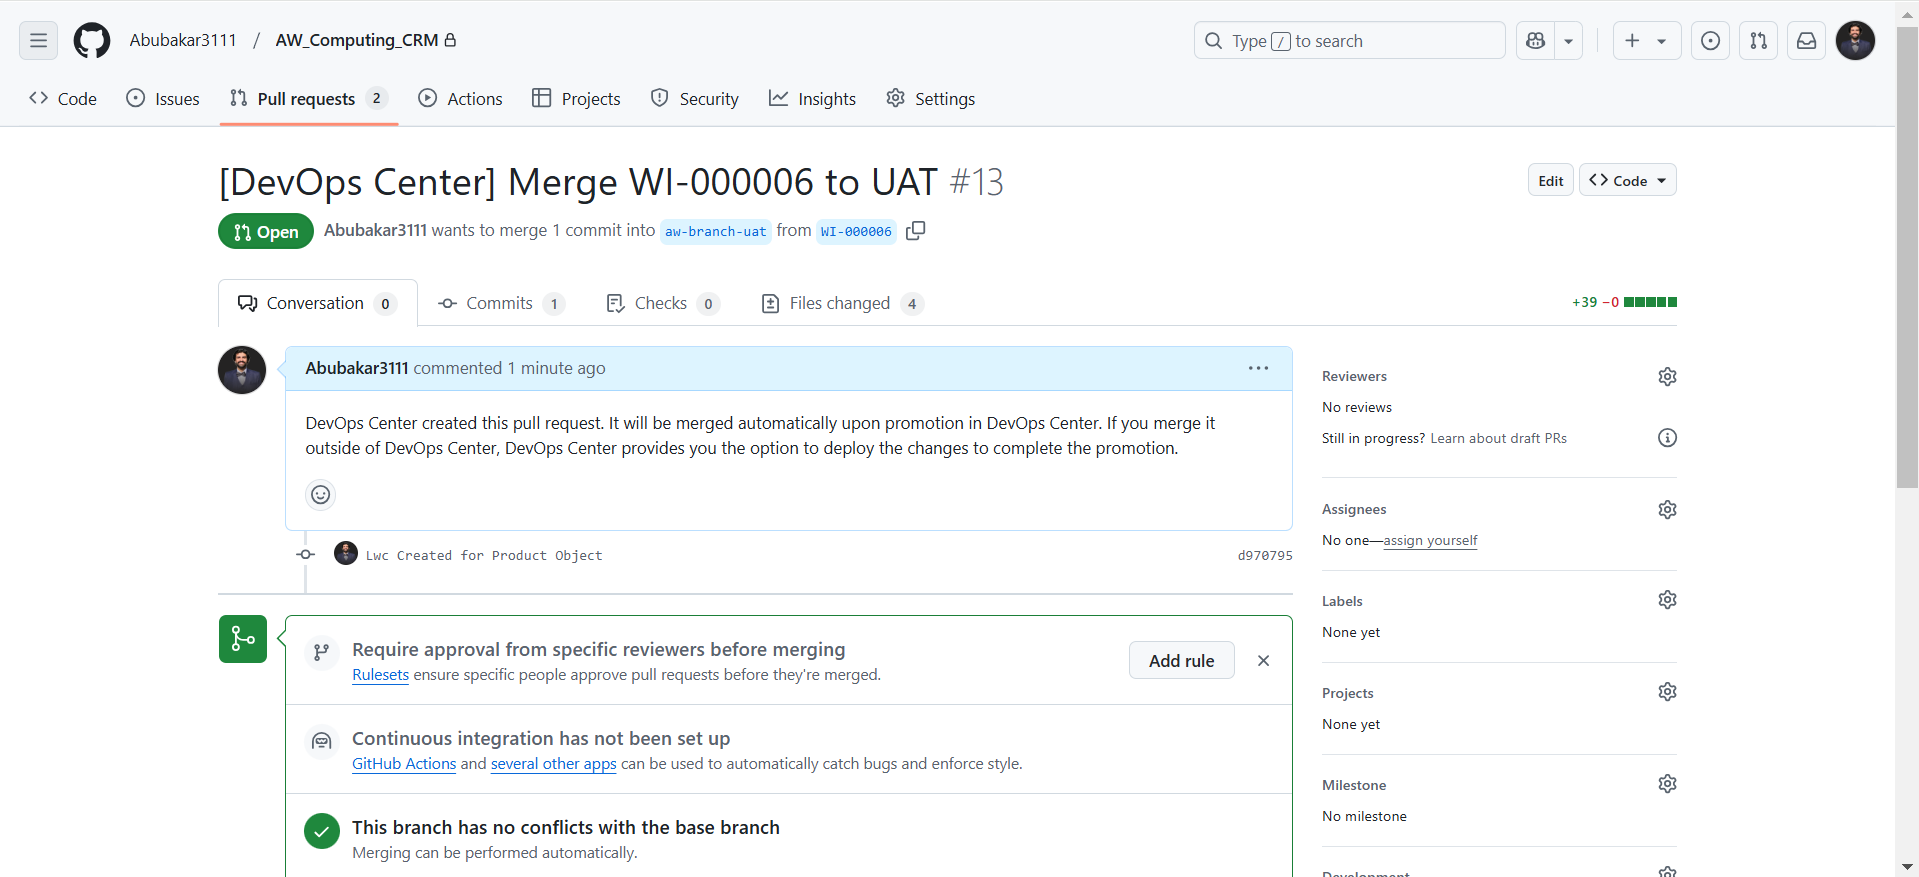Open the Security tab
Viewport: 1919px width, 877px height.
(695, 98)
